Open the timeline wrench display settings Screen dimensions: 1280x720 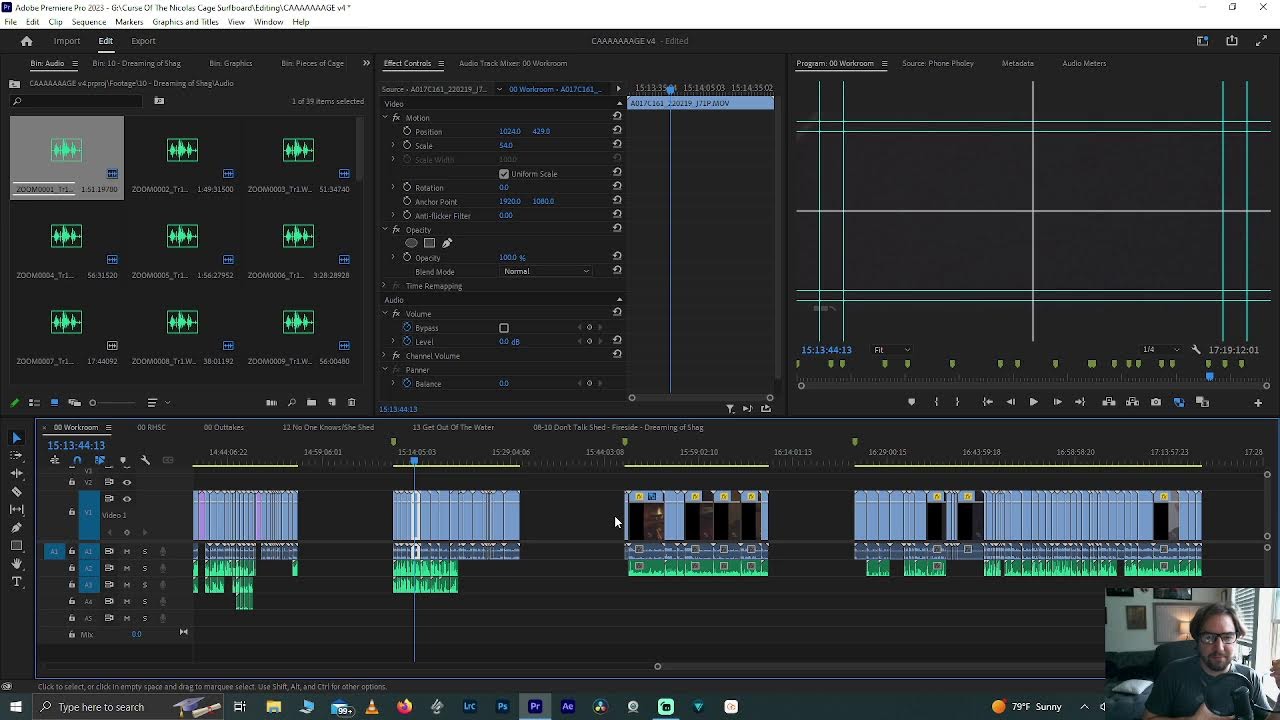coord(145,460)
